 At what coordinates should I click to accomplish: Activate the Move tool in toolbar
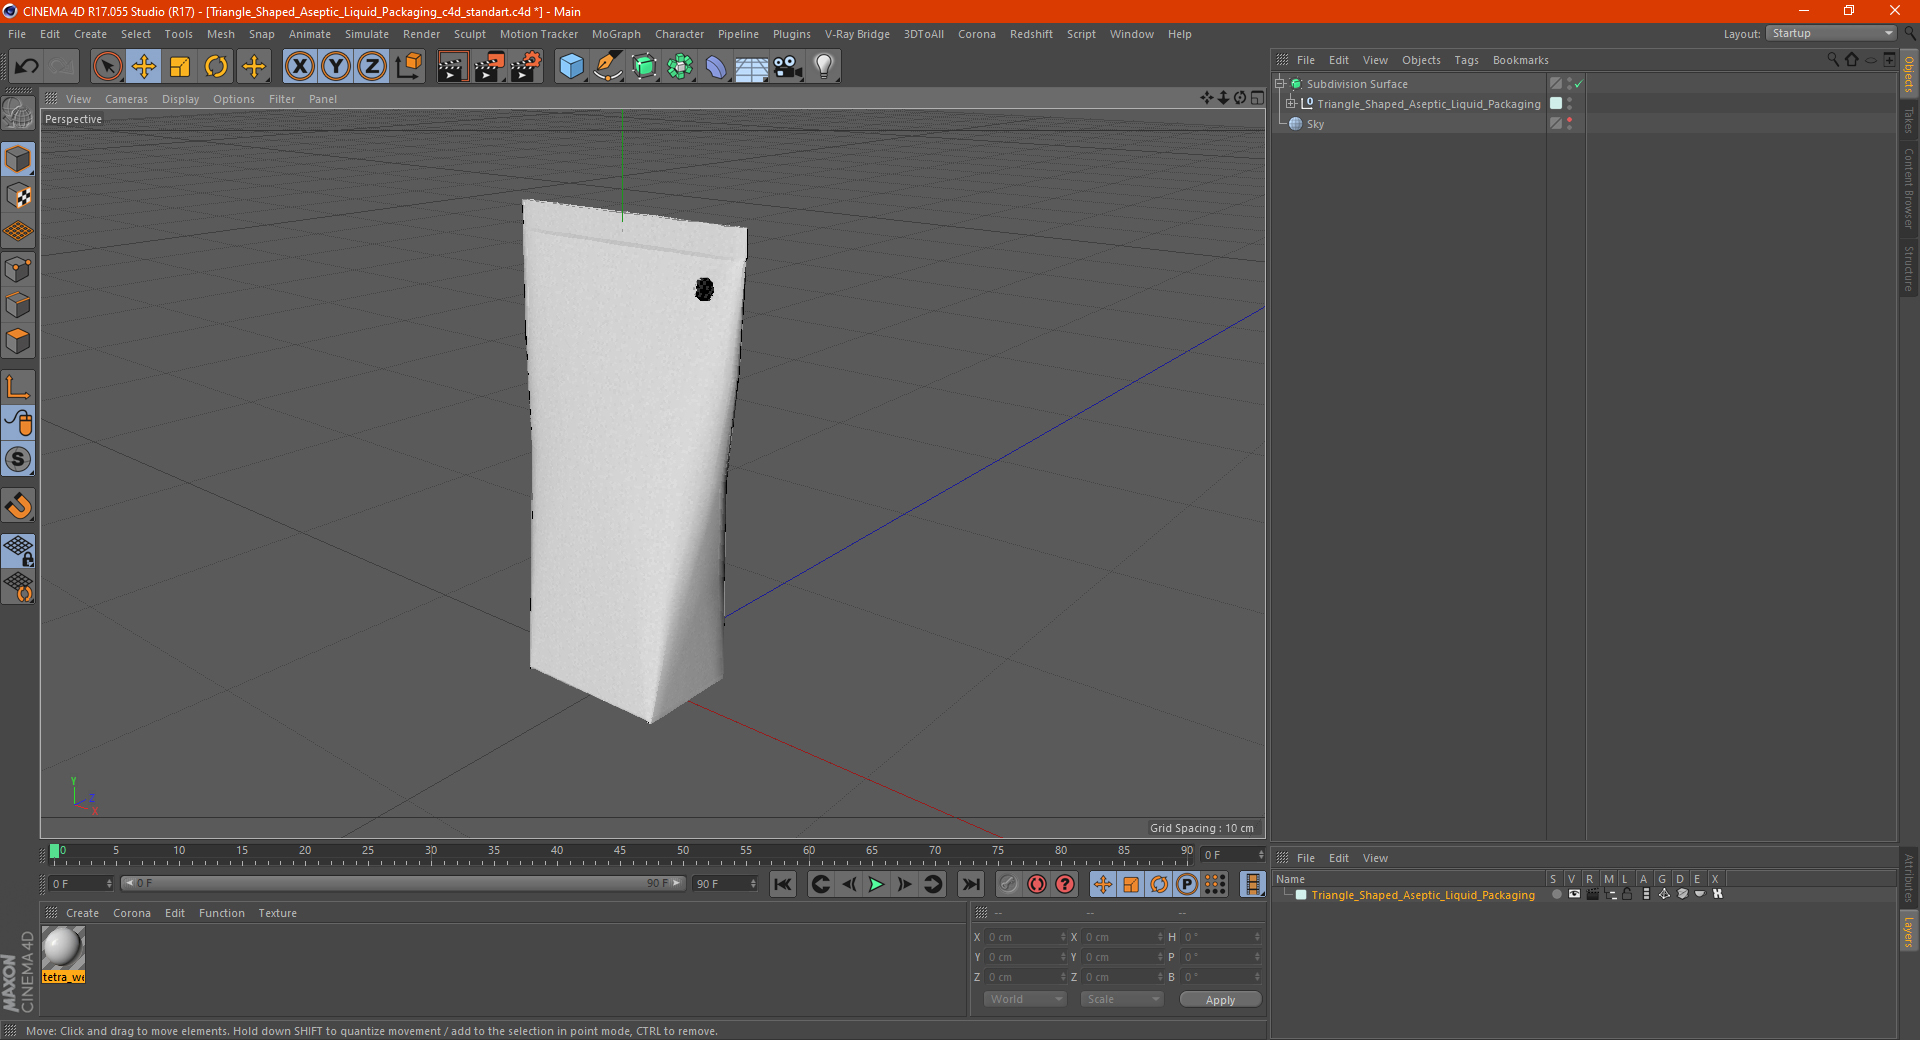[144, 67]
